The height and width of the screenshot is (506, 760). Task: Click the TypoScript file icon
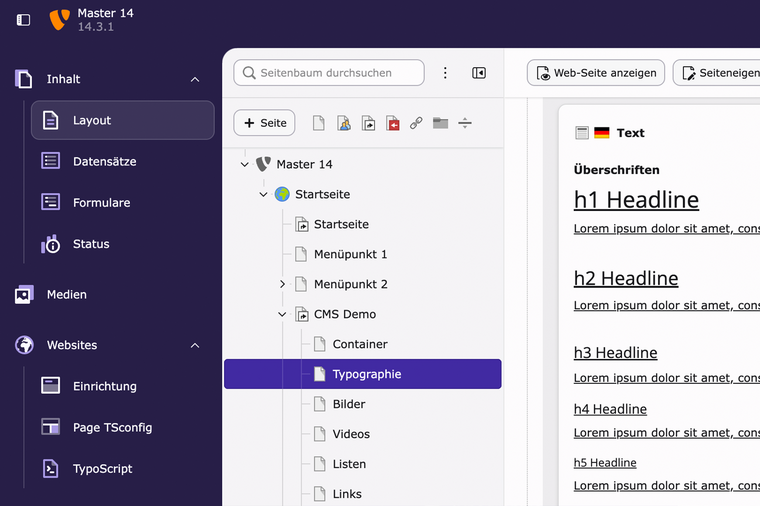click(50, 469)
